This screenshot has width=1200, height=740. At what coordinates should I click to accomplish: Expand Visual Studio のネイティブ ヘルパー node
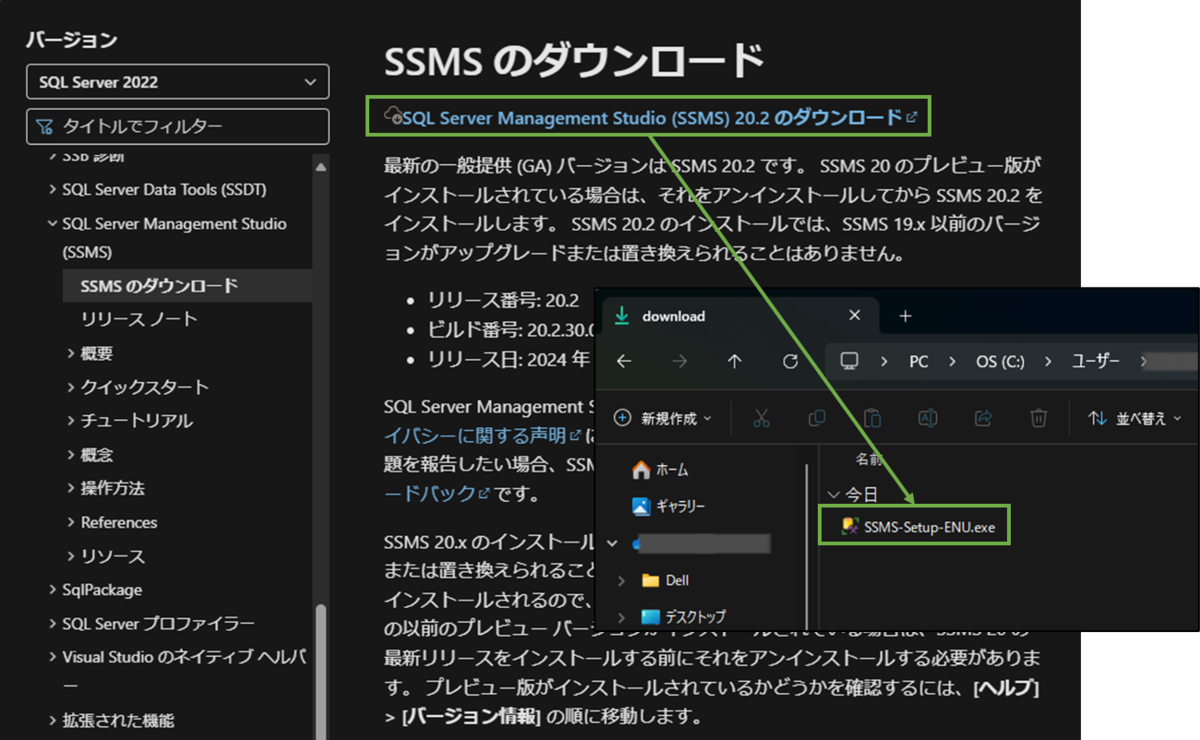[52, 657]
